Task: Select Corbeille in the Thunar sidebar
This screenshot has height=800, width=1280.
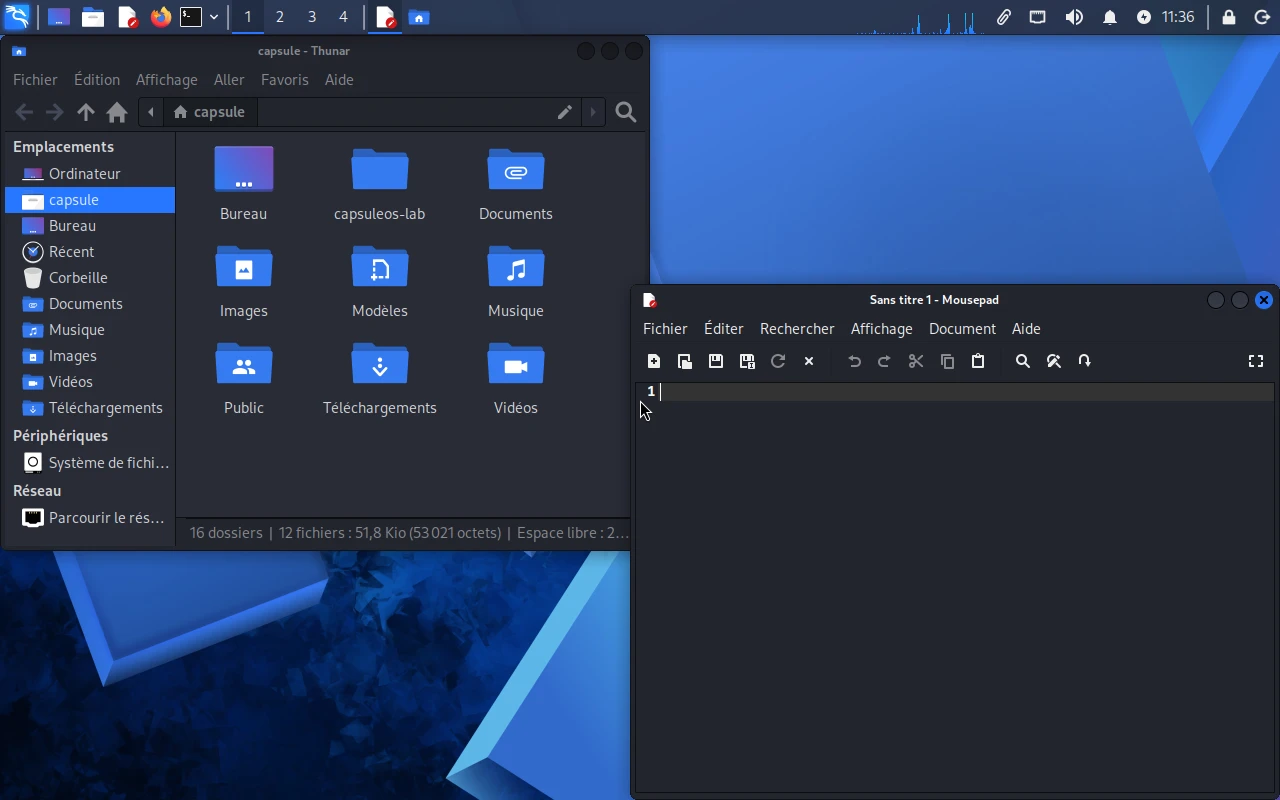Action: pyautogui.click(x=90, y=278)
